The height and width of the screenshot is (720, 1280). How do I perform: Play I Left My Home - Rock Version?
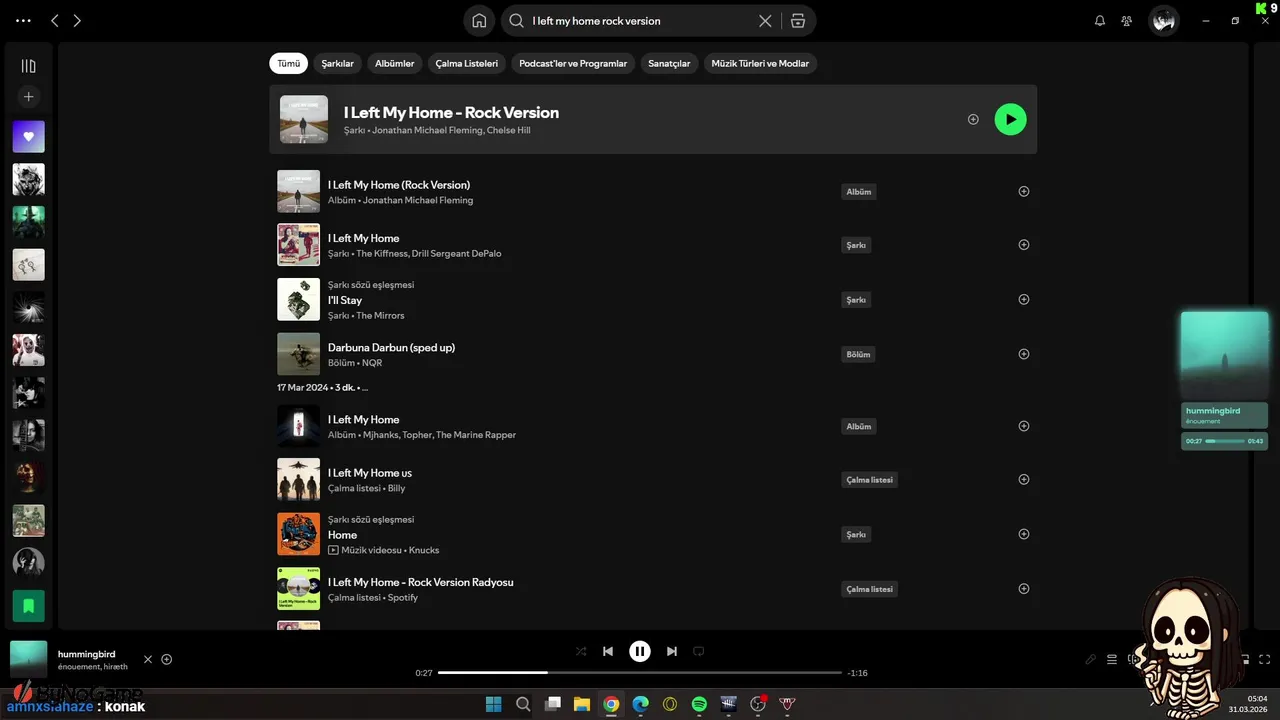point(1010,119)
